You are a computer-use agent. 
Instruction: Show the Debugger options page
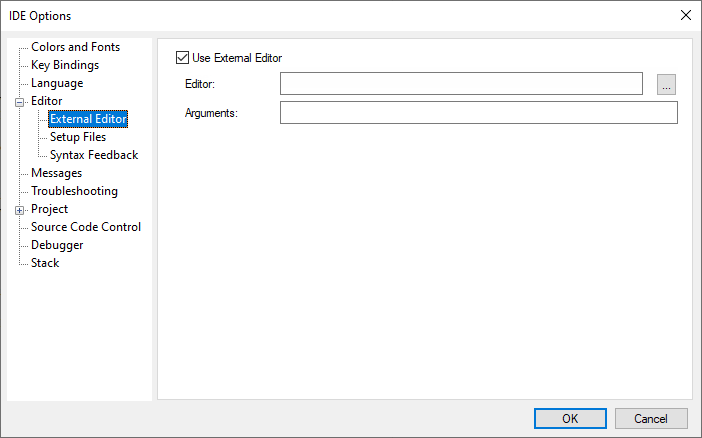coord(57,245)
